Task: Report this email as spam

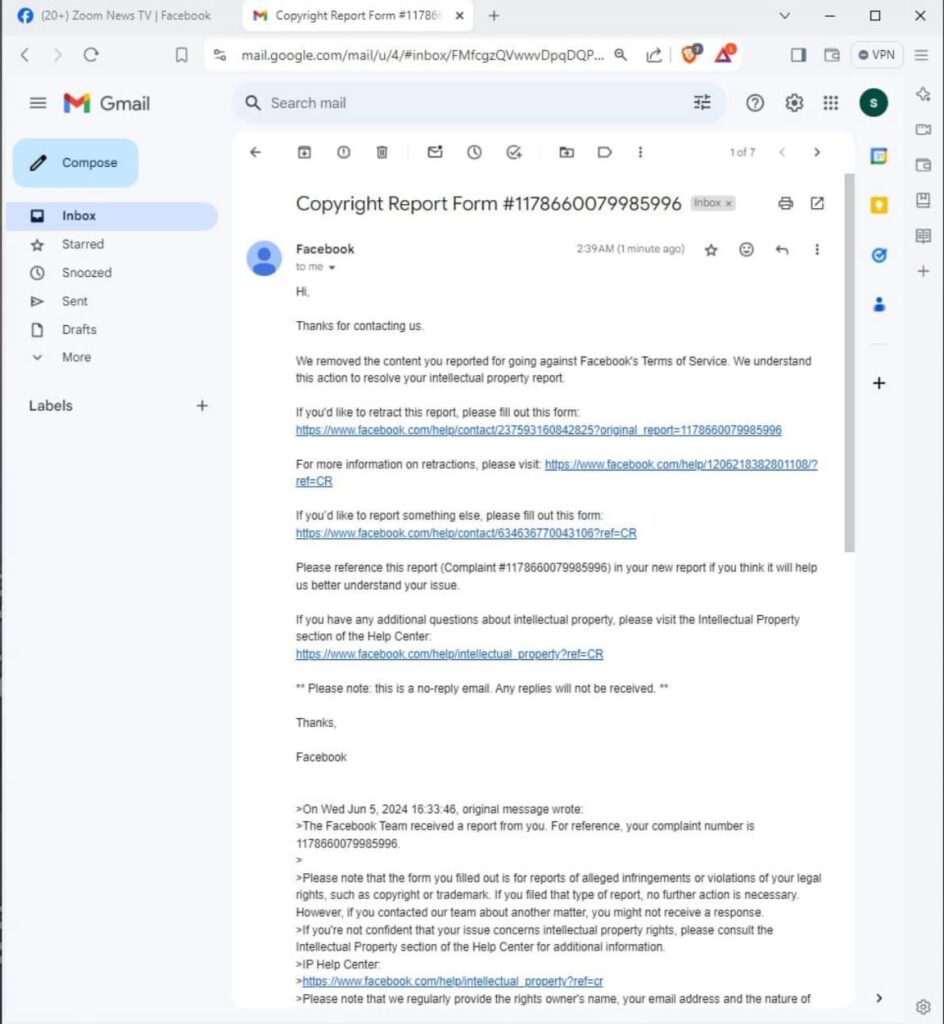Action: [343, 152]
